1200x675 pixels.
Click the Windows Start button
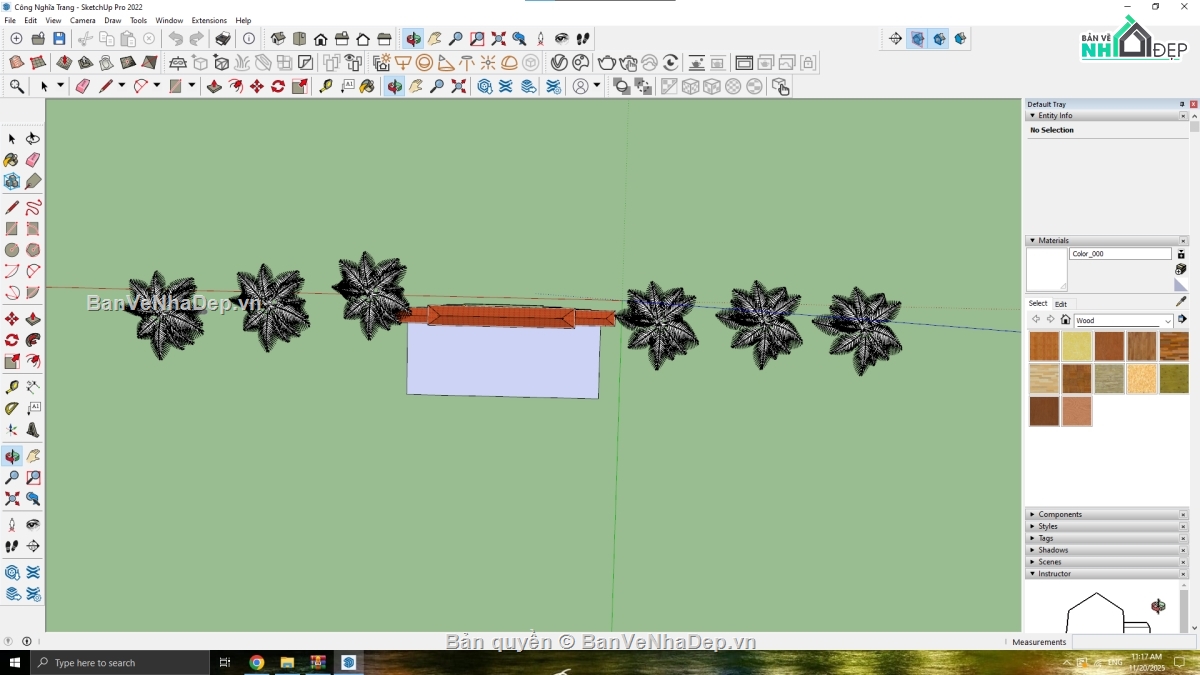point(15,663)
